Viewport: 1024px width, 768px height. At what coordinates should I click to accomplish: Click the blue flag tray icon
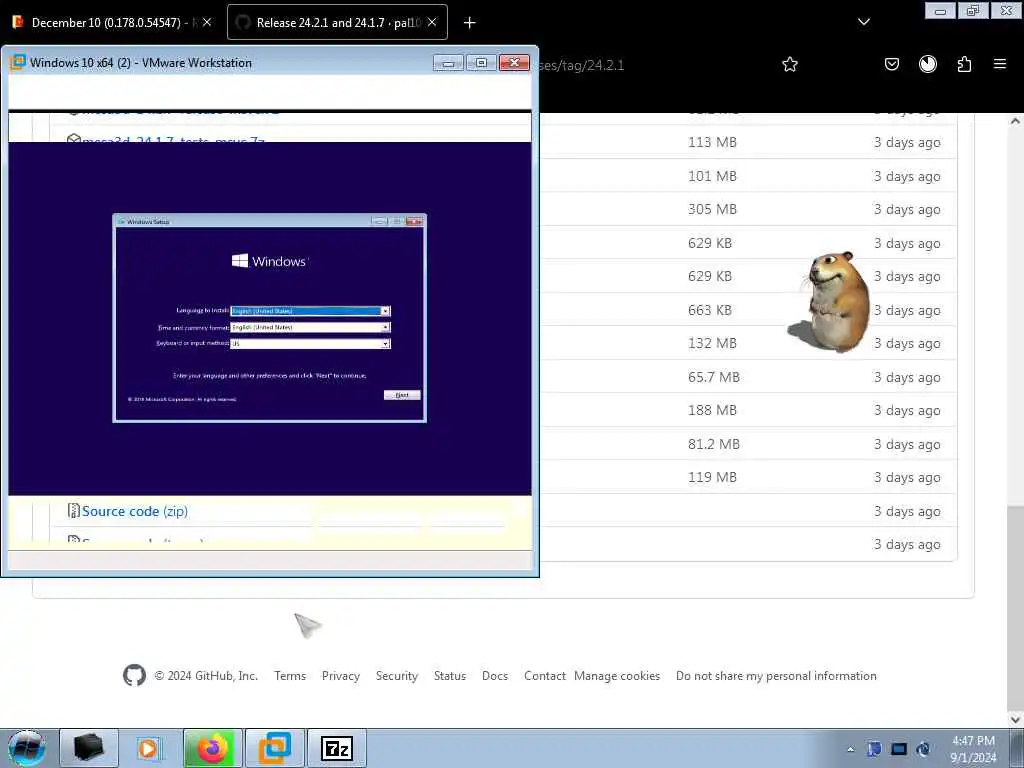[874, 749]
